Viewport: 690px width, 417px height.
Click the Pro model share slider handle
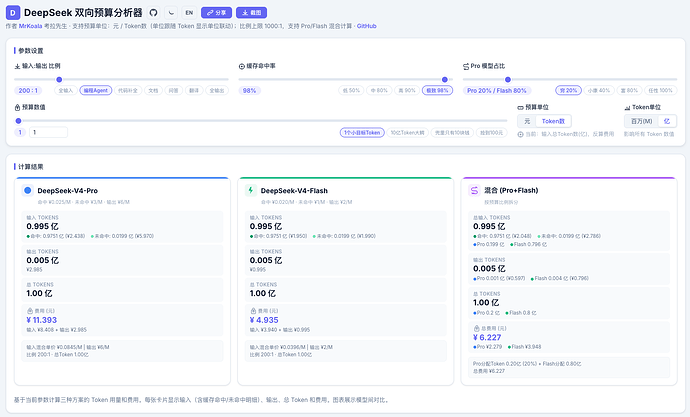pos(508,80)
